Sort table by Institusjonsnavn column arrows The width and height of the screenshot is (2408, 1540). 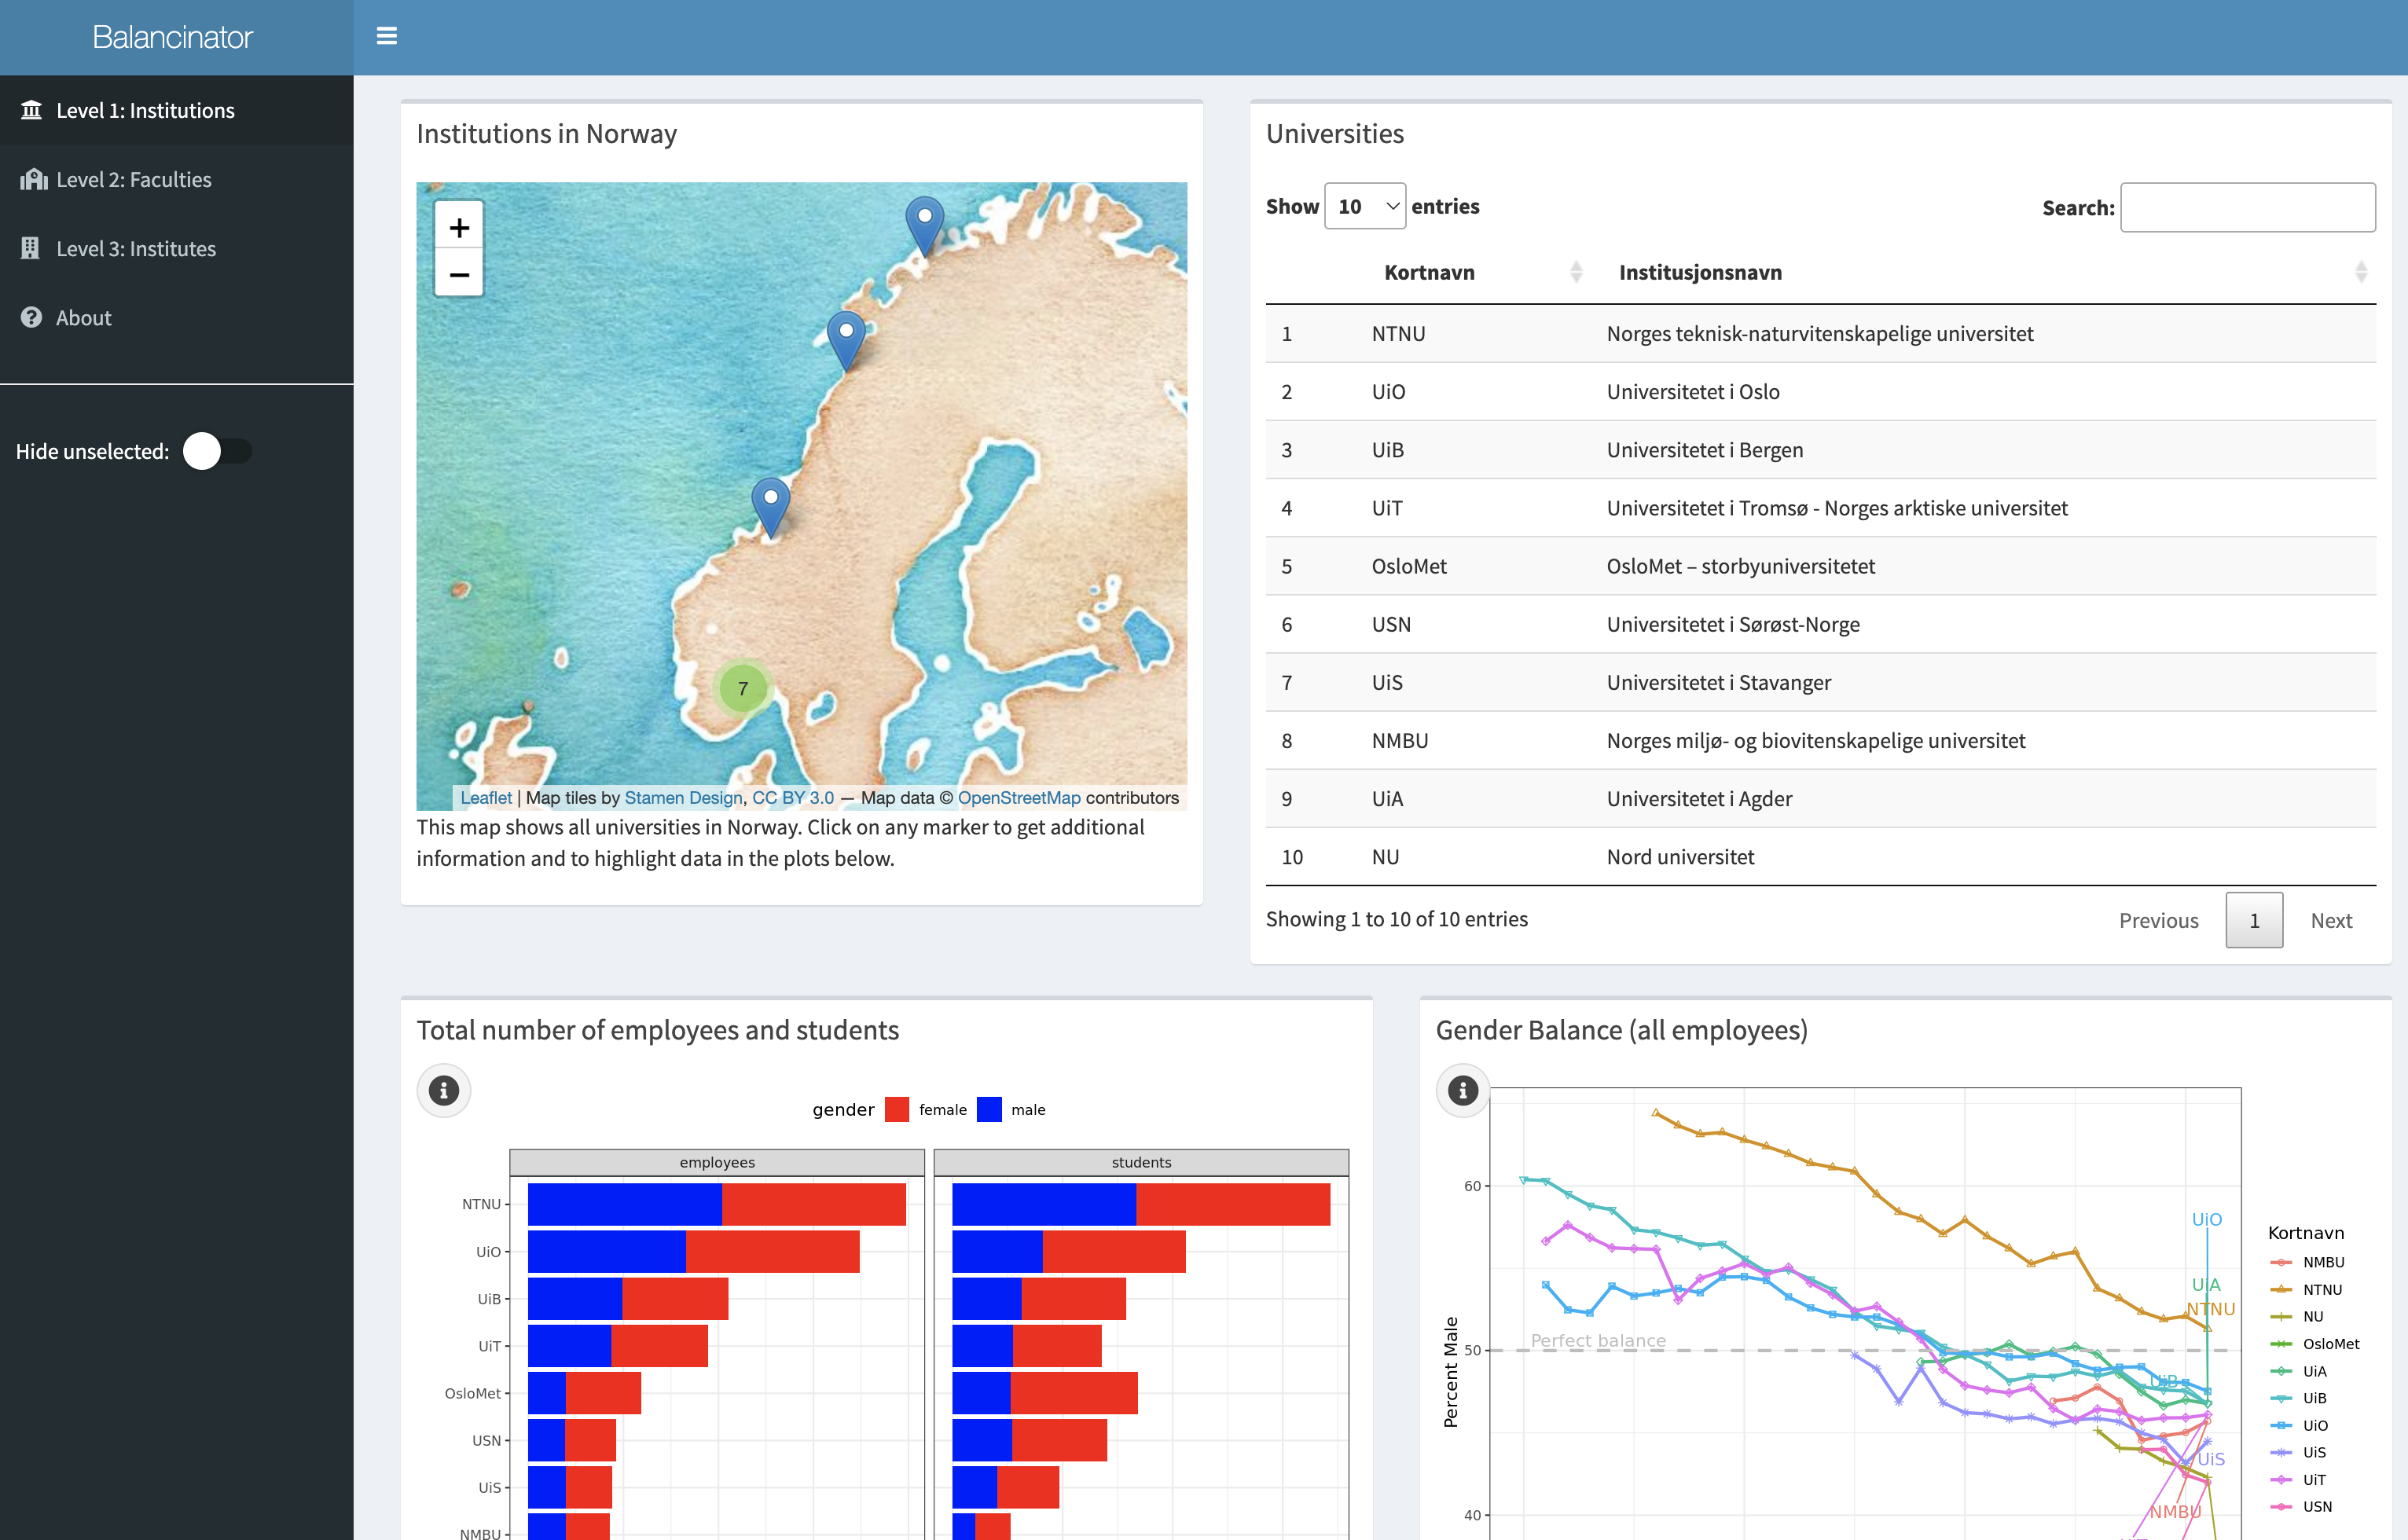(2361, 272)
